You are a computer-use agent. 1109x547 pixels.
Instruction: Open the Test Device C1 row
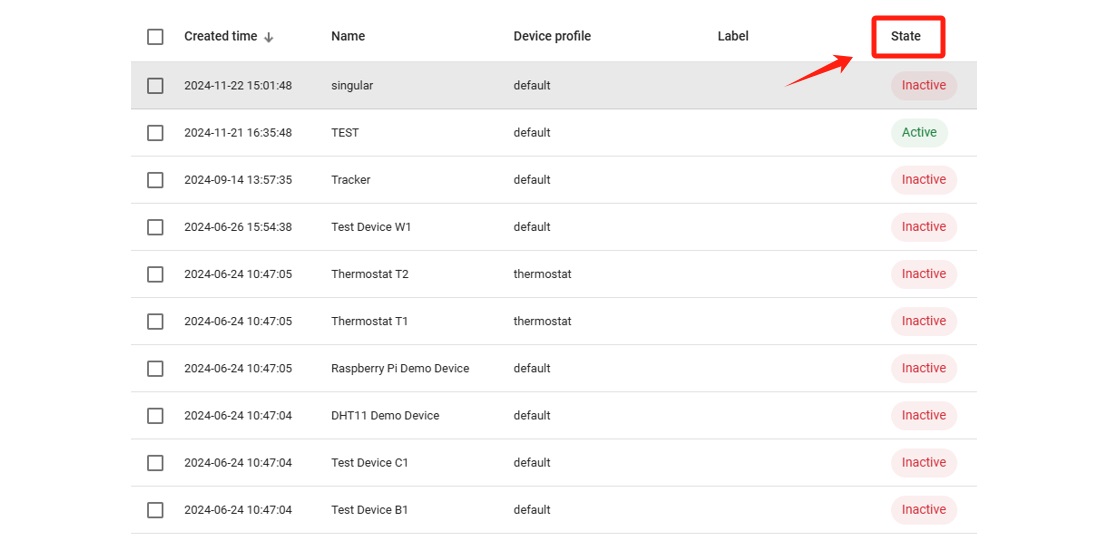pos(370,463)
